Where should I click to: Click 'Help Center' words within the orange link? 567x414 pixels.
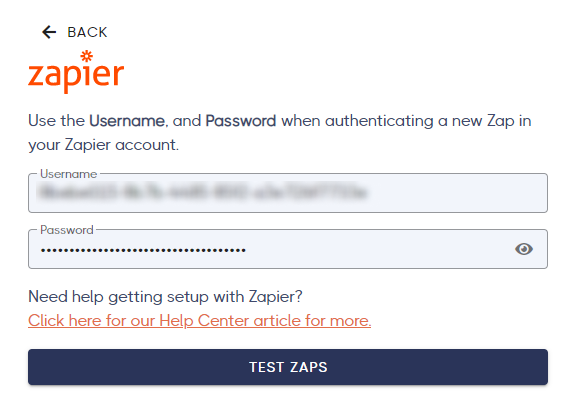pyautogui.click(x=204, y=321)
